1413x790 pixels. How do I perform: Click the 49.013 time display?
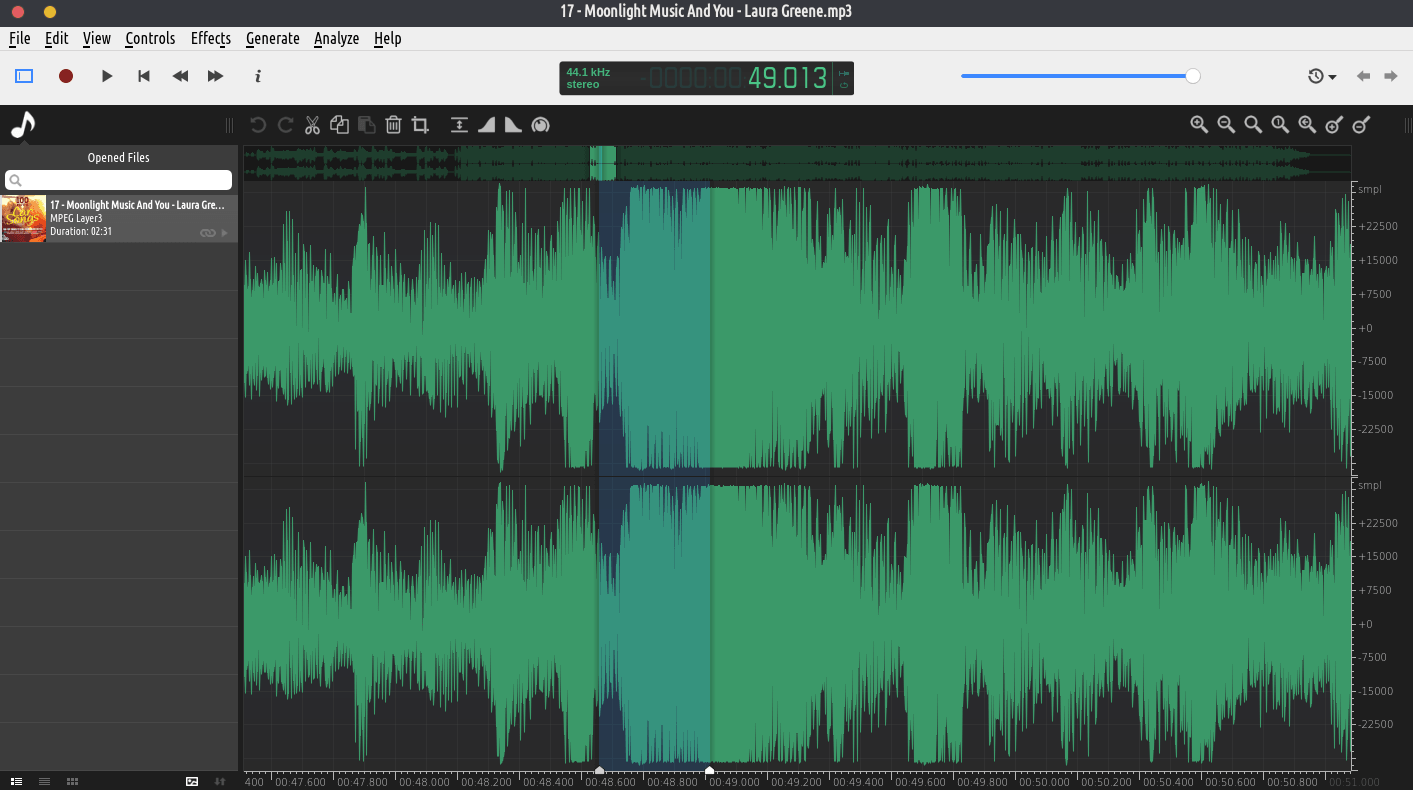pyautogui.click(x=788, y=78)
